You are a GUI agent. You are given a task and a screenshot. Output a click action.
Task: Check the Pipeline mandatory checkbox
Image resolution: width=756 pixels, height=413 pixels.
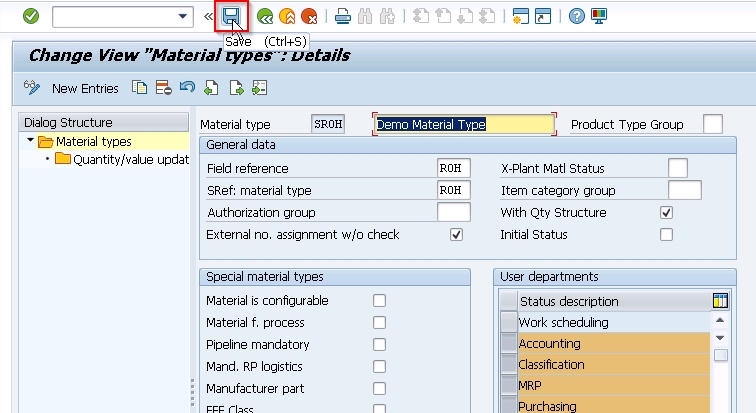[x=379, y=345]
